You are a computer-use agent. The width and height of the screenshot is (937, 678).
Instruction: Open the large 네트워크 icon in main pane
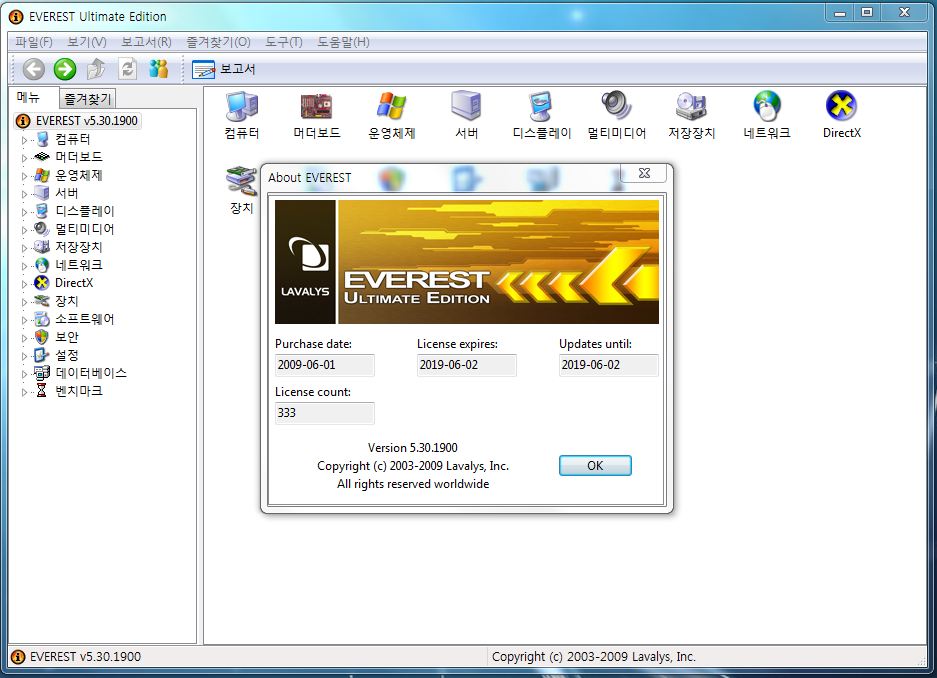[767, 116]
